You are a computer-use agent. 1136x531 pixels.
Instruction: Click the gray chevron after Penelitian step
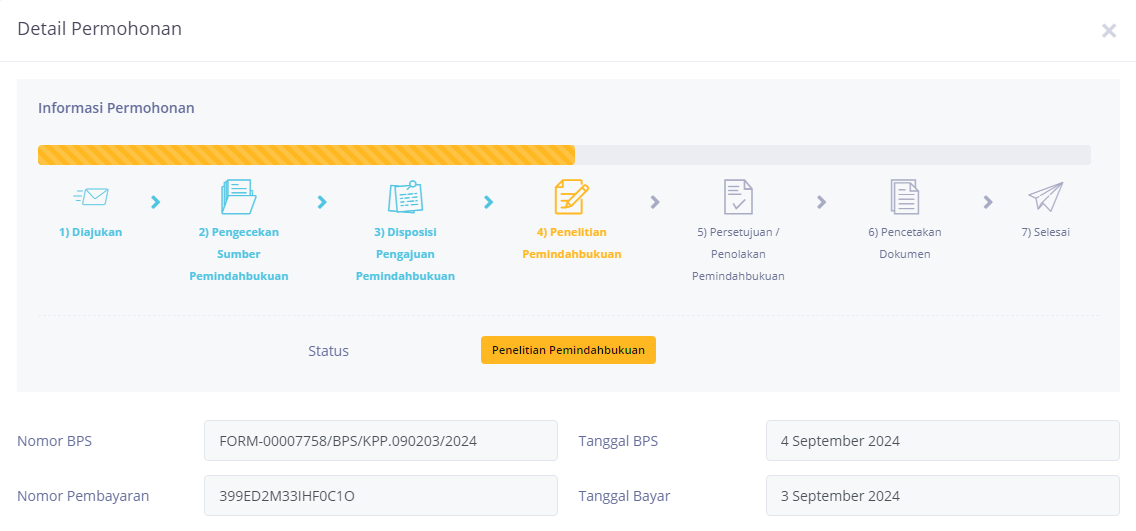[655, 202]
